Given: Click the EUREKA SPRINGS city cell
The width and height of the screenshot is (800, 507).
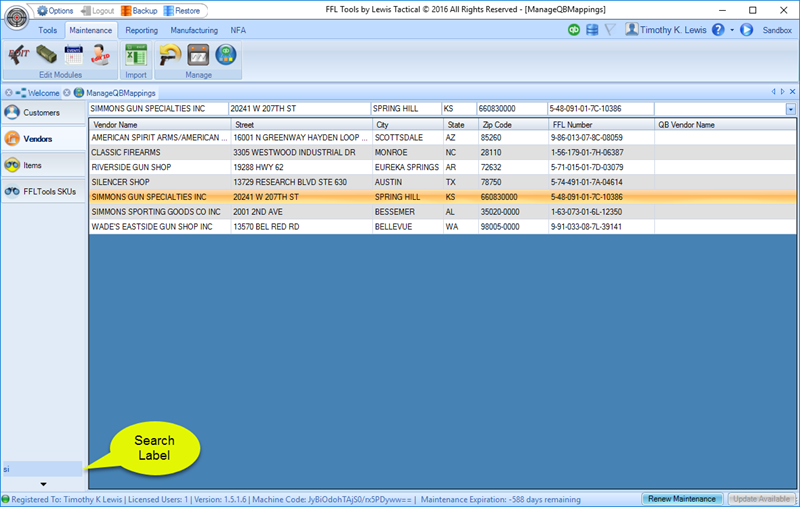Looking at the screenshot, I should (407, 167).
